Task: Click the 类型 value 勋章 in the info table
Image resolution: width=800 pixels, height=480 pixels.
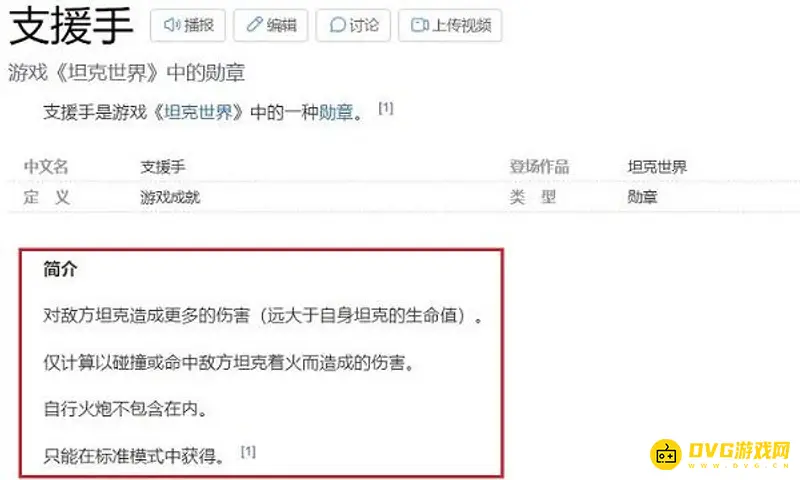Action: 642,197
